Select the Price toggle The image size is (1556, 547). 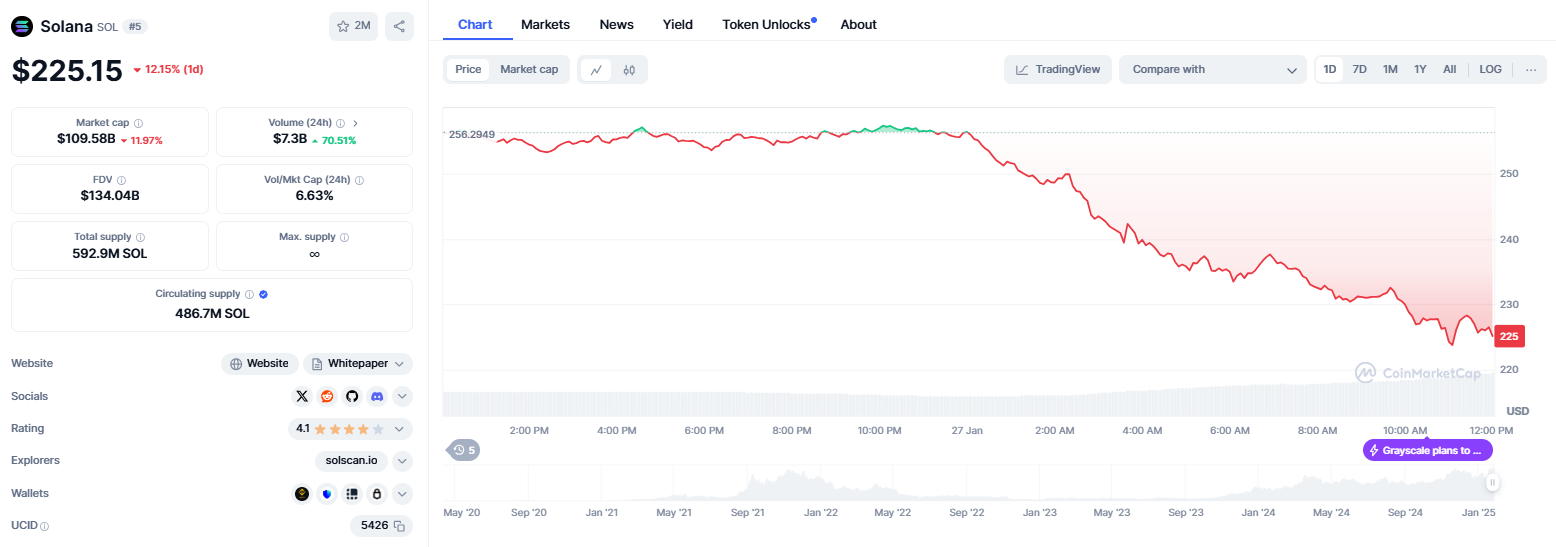point(468,69)
